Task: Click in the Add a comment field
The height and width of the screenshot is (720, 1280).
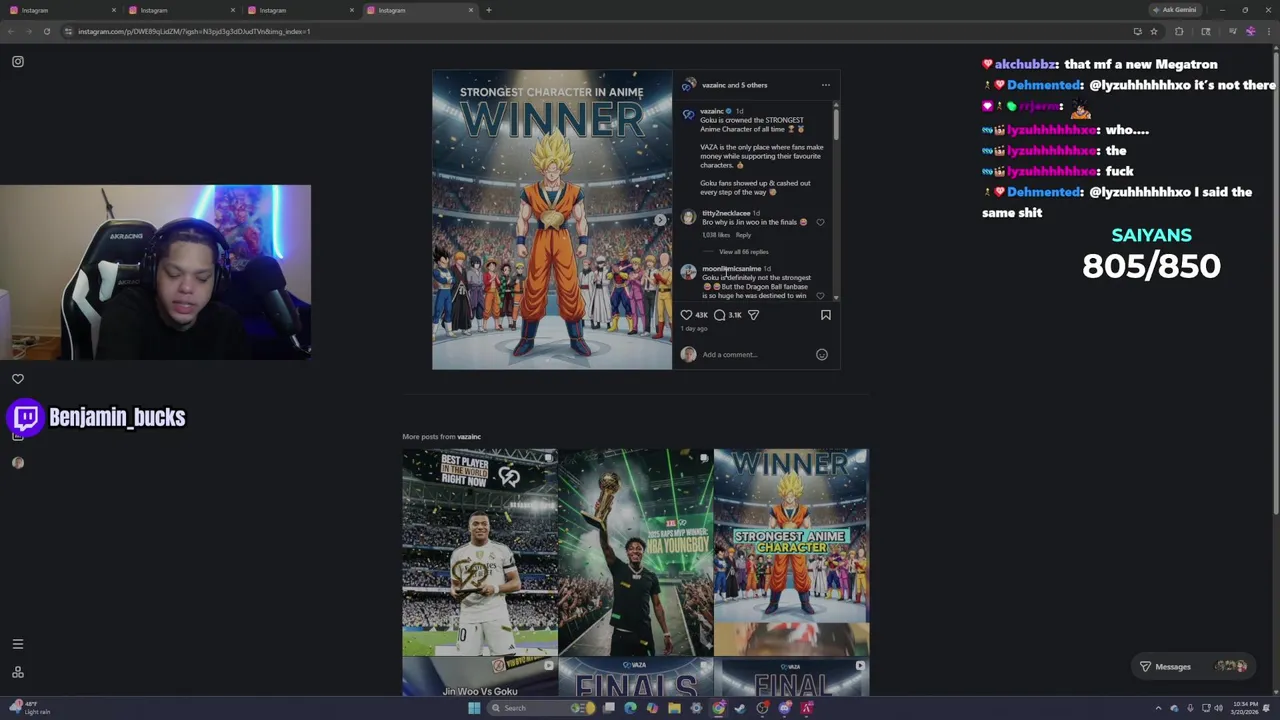Action: pyautogui.click(x=756, y=354)
